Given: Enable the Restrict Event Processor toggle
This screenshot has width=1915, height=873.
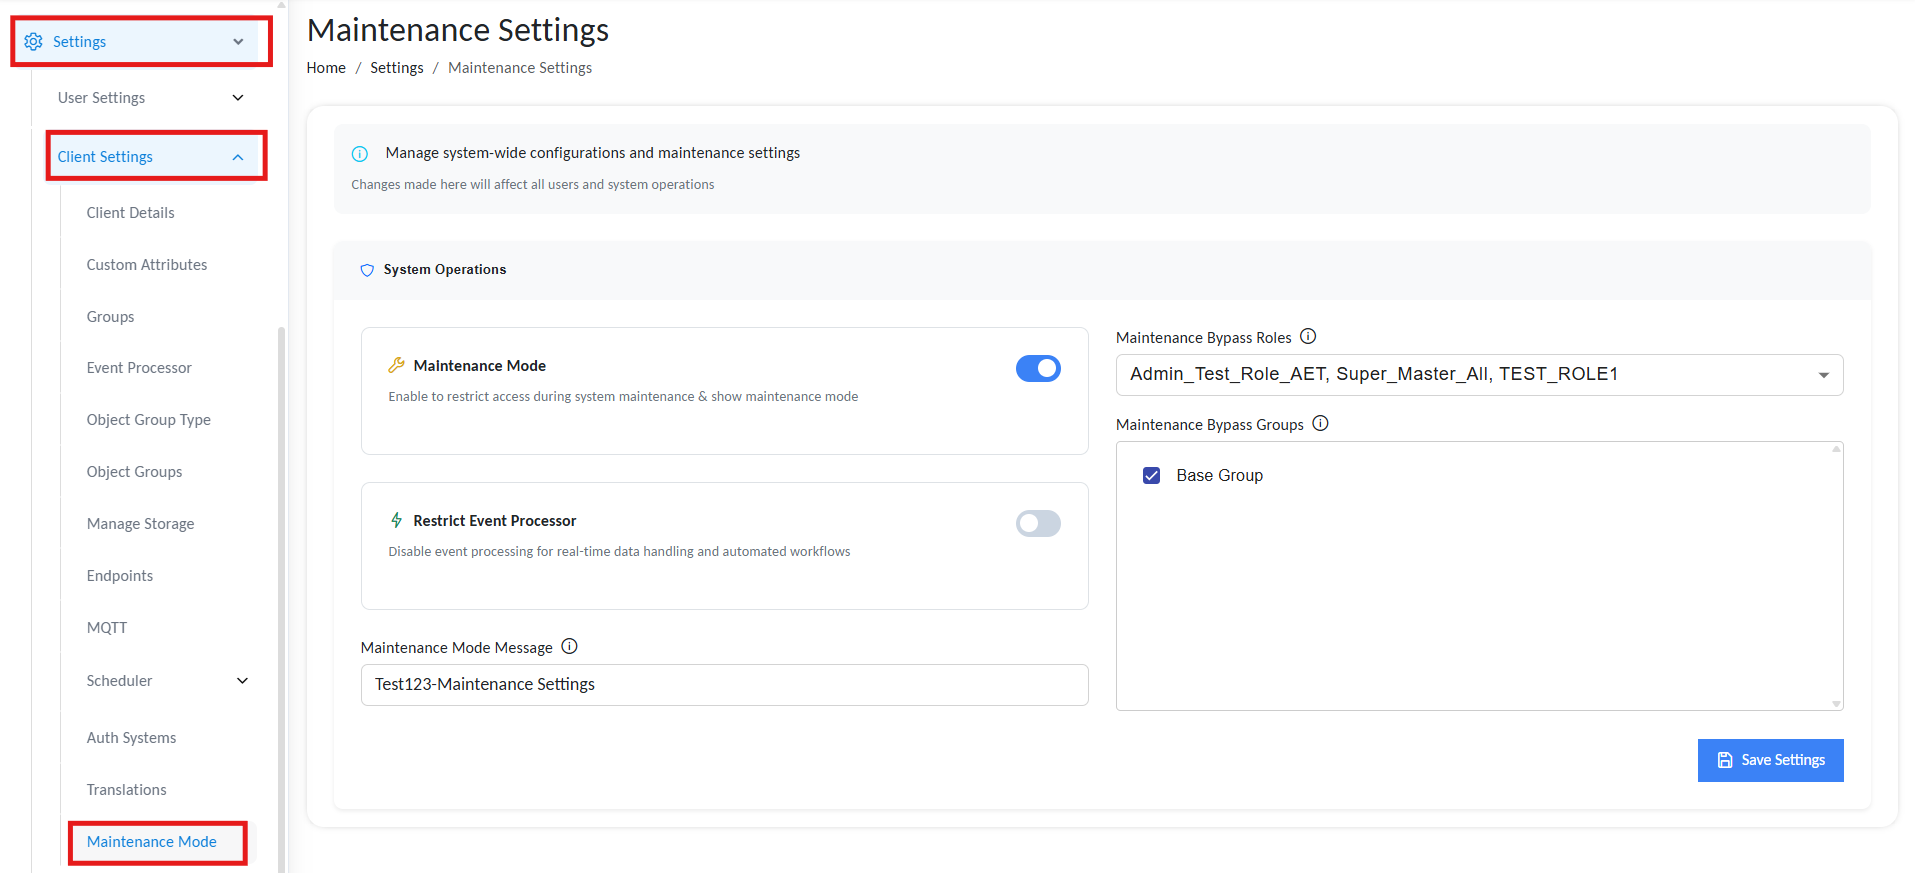Looking at the screenshot, I should coord(1038,524).
